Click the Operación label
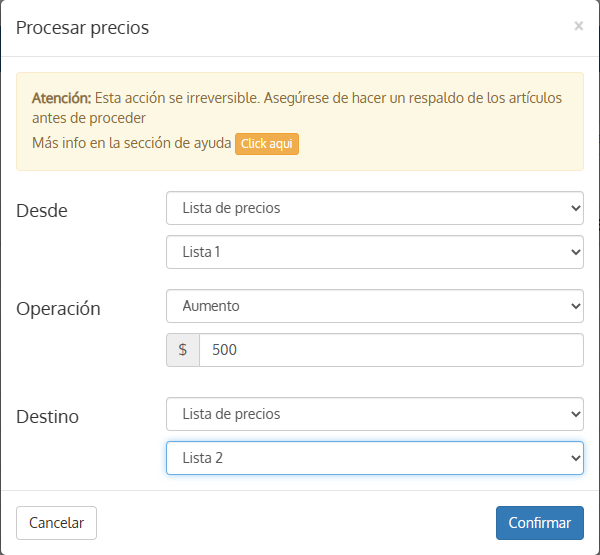Screen dimensions: 600x555 (x=58, y=309)
